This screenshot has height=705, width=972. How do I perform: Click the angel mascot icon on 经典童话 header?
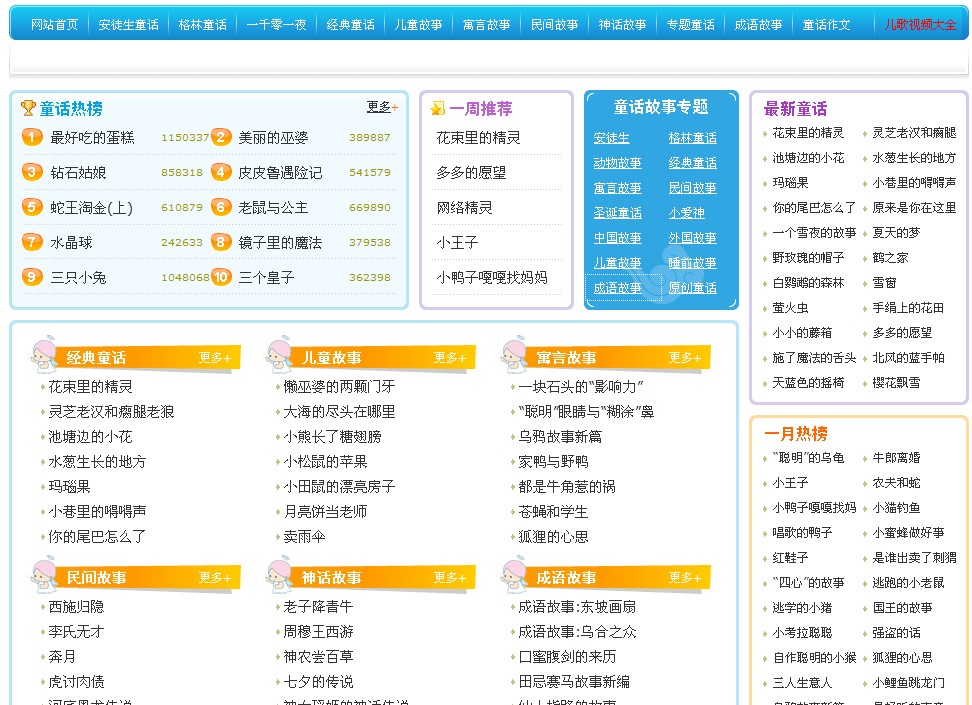tap(45, 355)
